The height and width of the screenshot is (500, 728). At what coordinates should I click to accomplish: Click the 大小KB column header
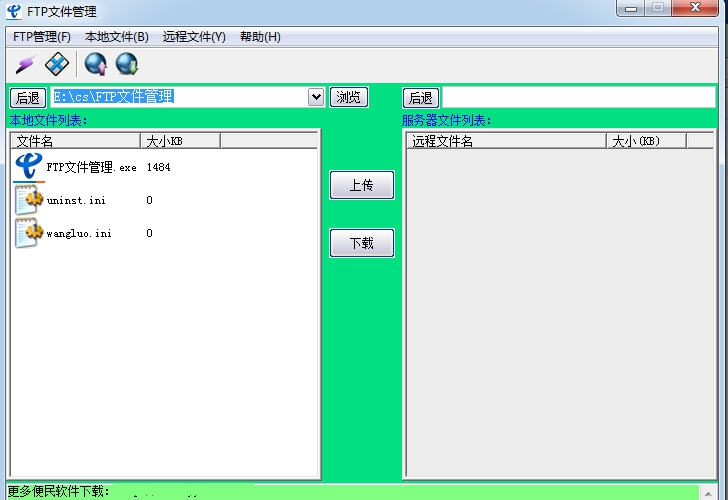[x=180, y=141]
